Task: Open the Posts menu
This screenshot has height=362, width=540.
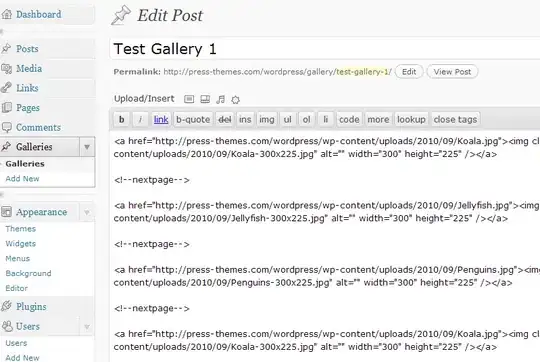Action: [27, 49]
